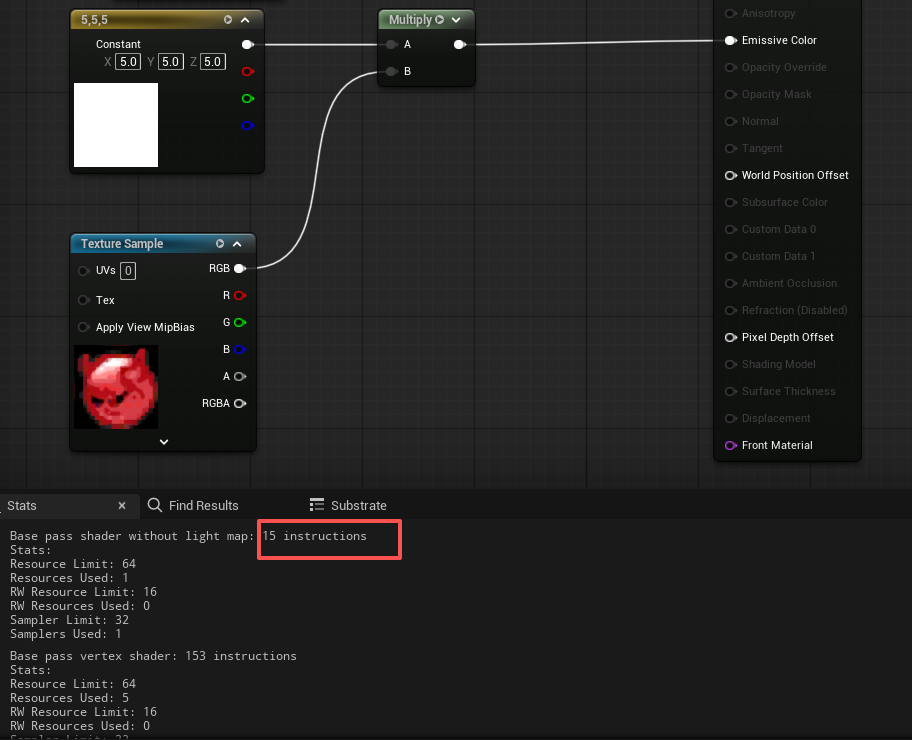Select the Texture Sample node title
Screen dimensions: 912x740
coord(122,244)
